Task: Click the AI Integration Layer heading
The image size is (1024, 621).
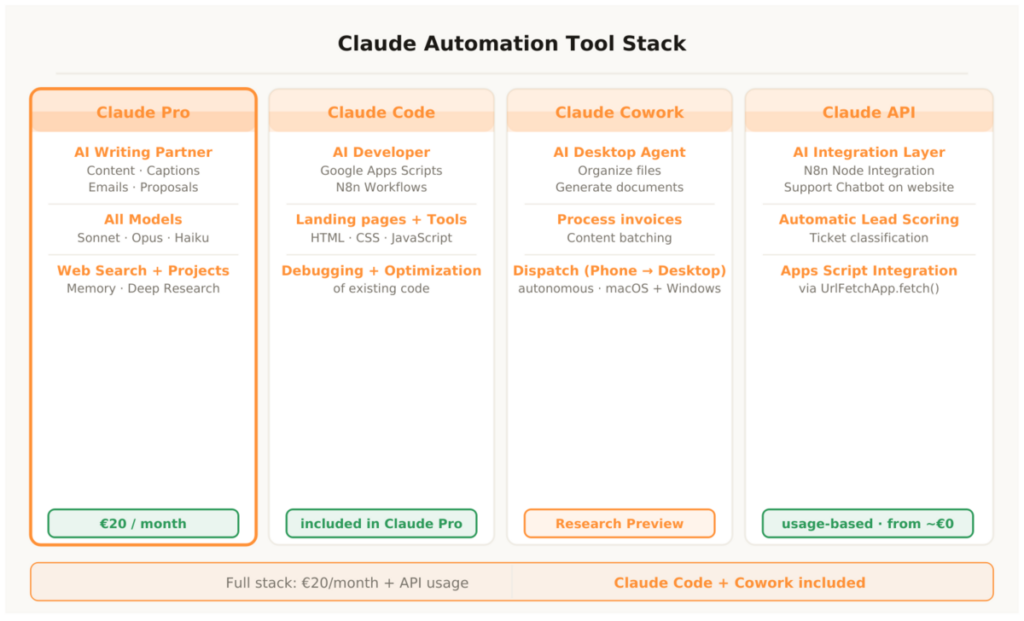Action: tap(869, 152)
